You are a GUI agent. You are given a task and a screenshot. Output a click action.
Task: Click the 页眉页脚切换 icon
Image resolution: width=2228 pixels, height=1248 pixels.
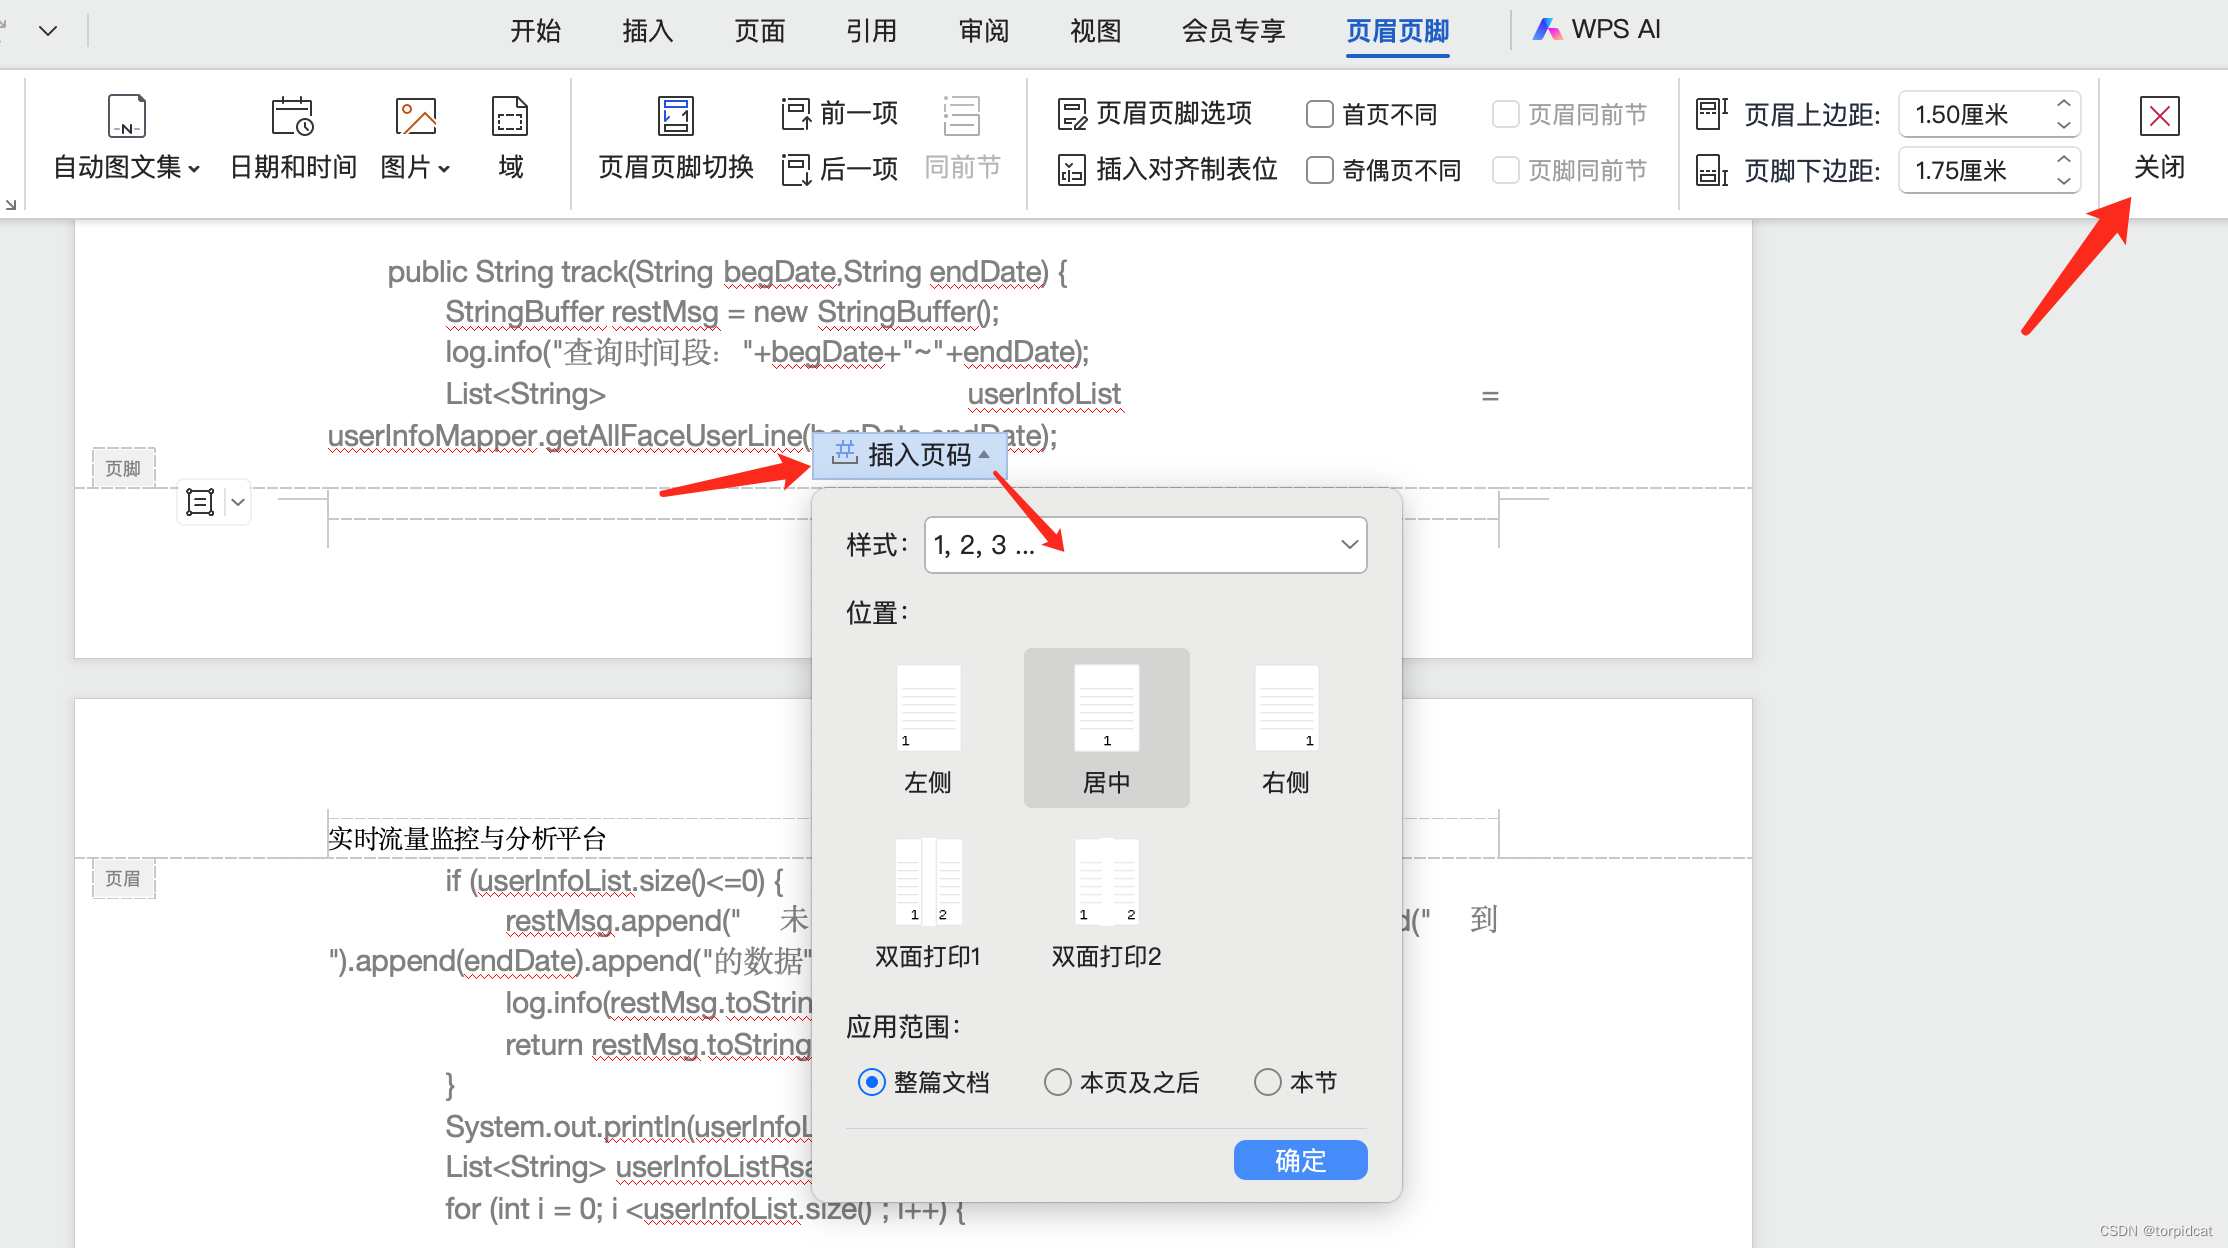(x=675, y=116)
